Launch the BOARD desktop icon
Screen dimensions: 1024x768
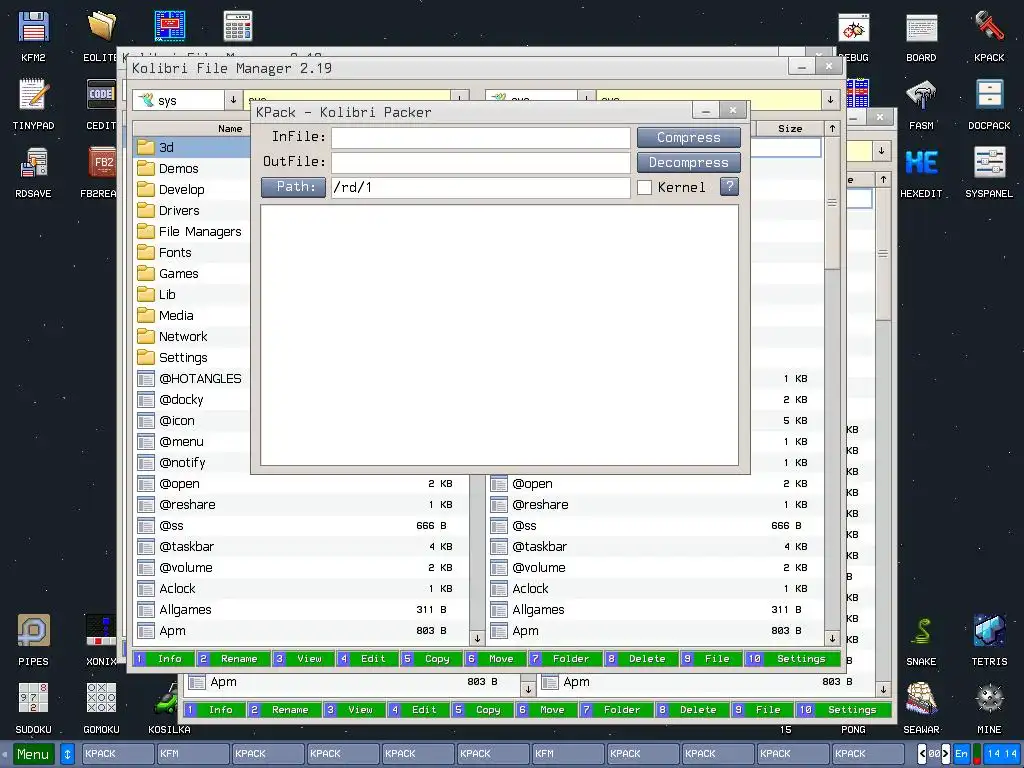coord(921,37)
